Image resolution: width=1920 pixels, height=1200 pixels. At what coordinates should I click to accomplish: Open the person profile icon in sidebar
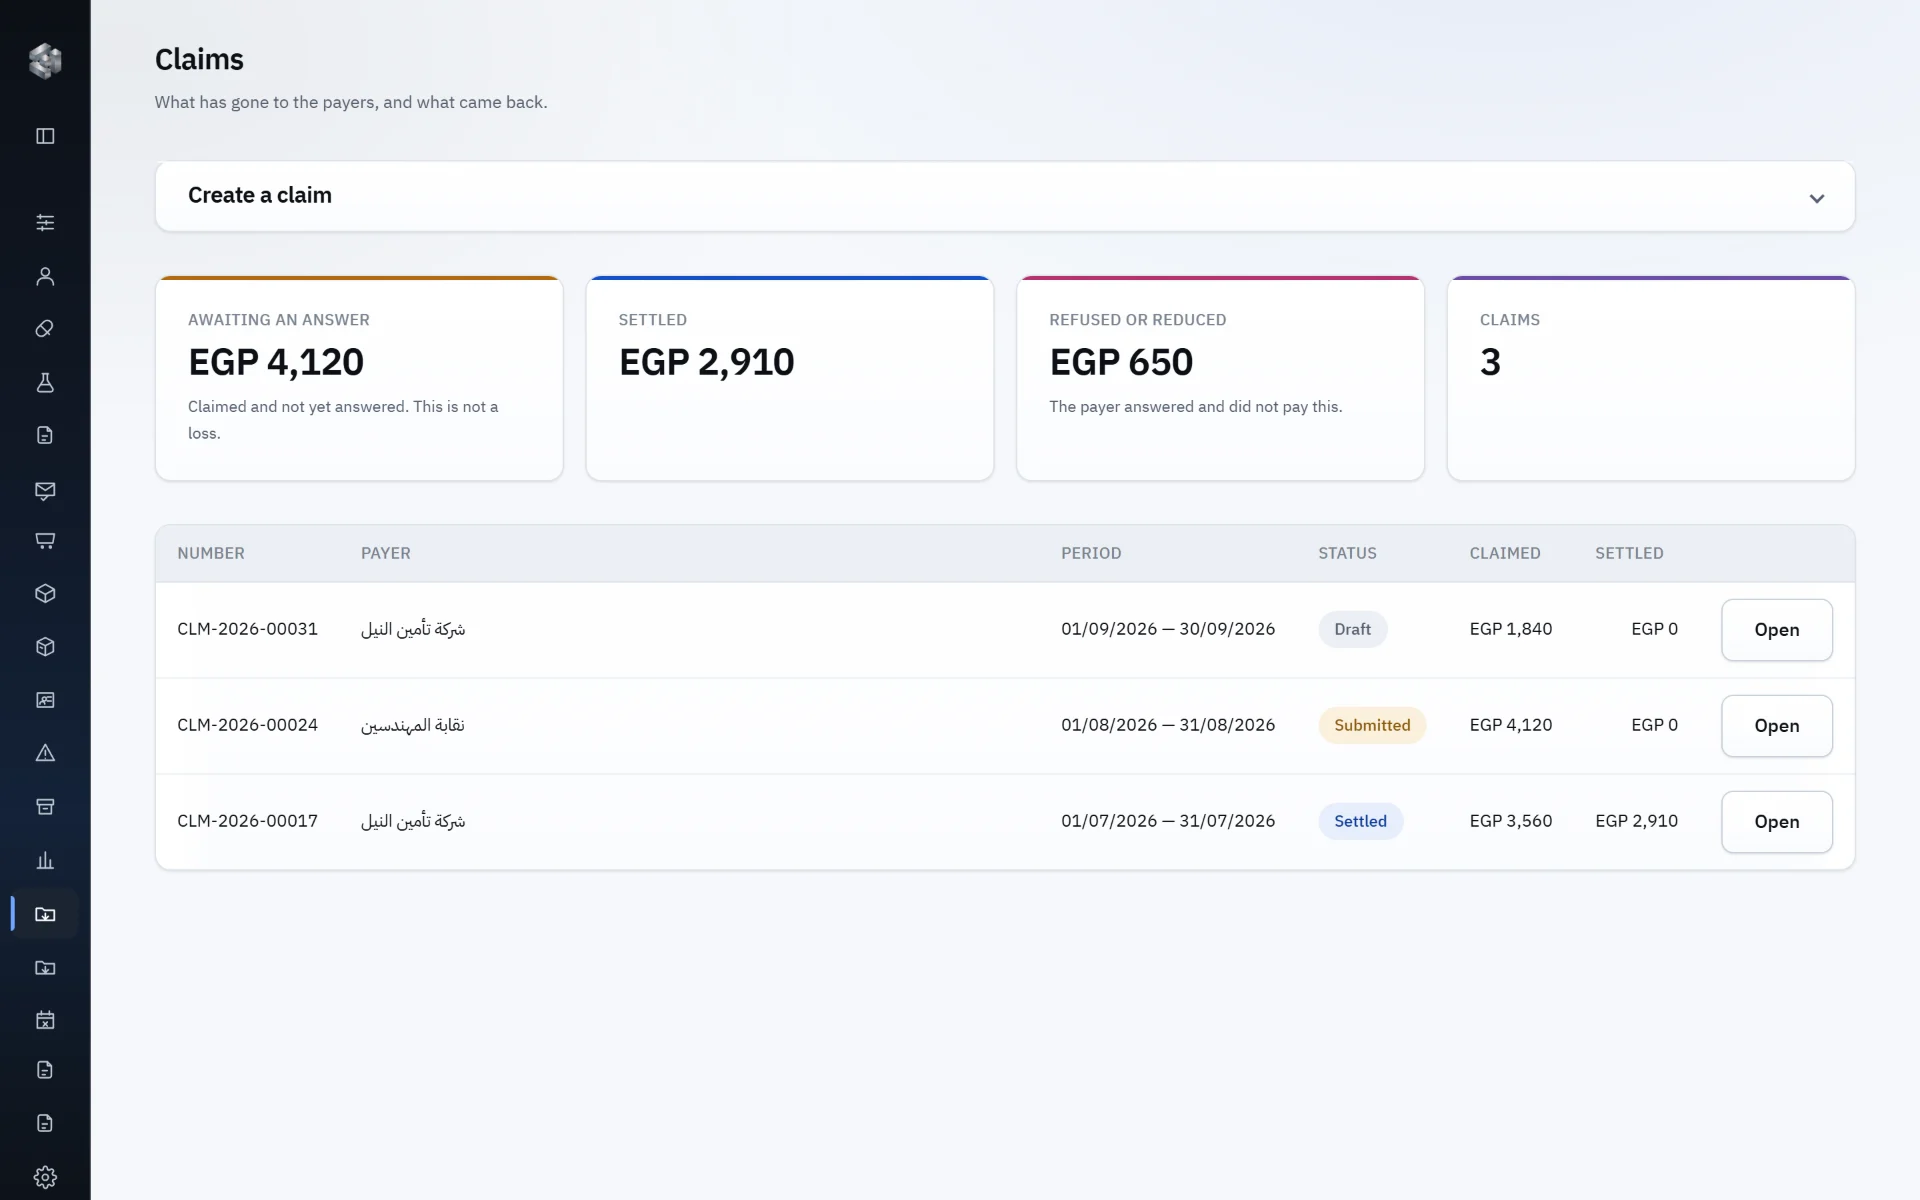tap(45, 276)
